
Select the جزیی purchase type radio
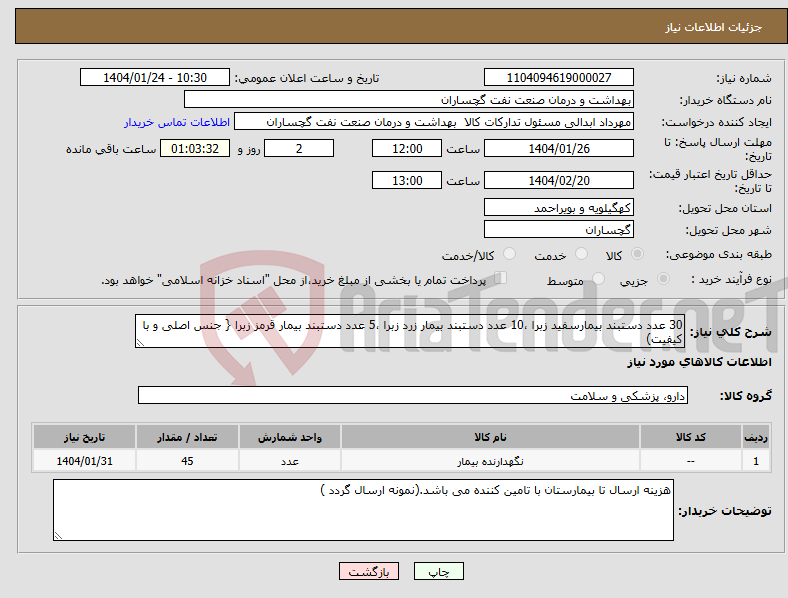(663, 279)
